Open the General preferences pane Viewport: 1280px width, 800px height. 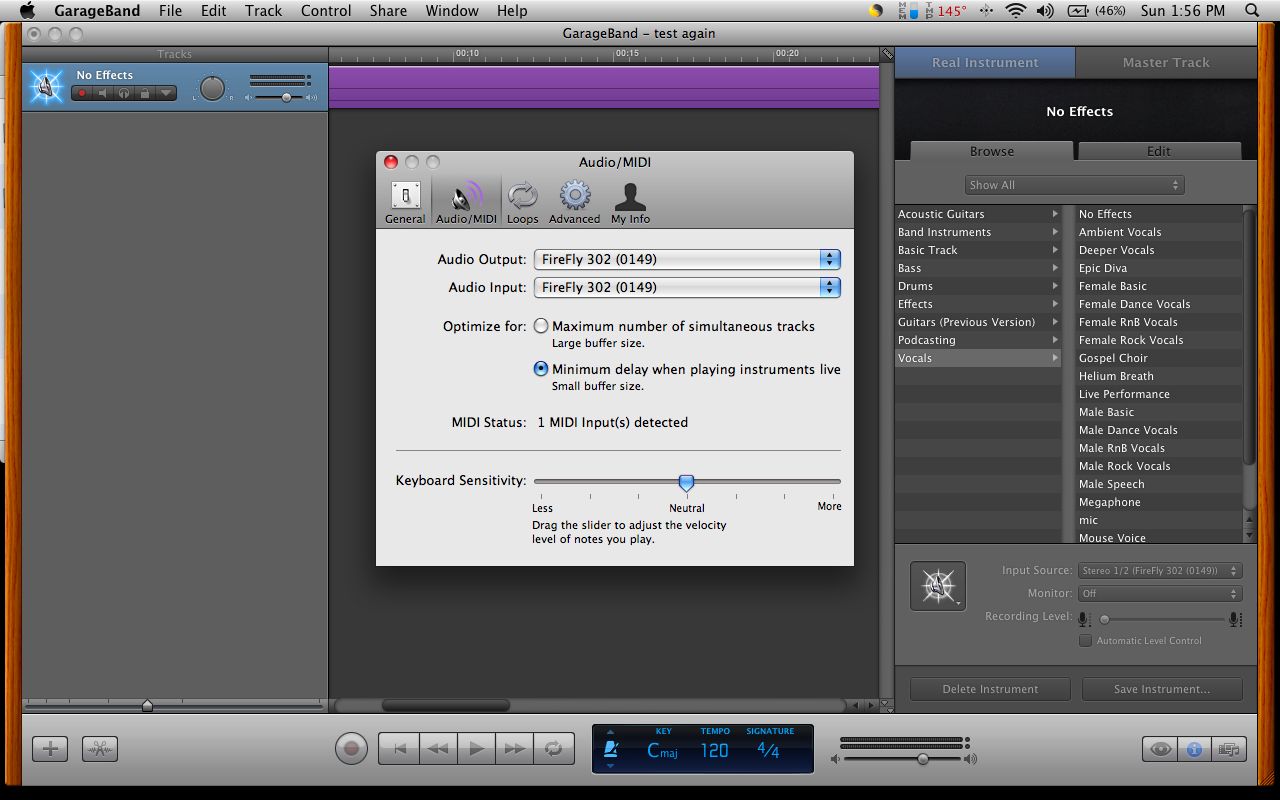click(405, 202)
